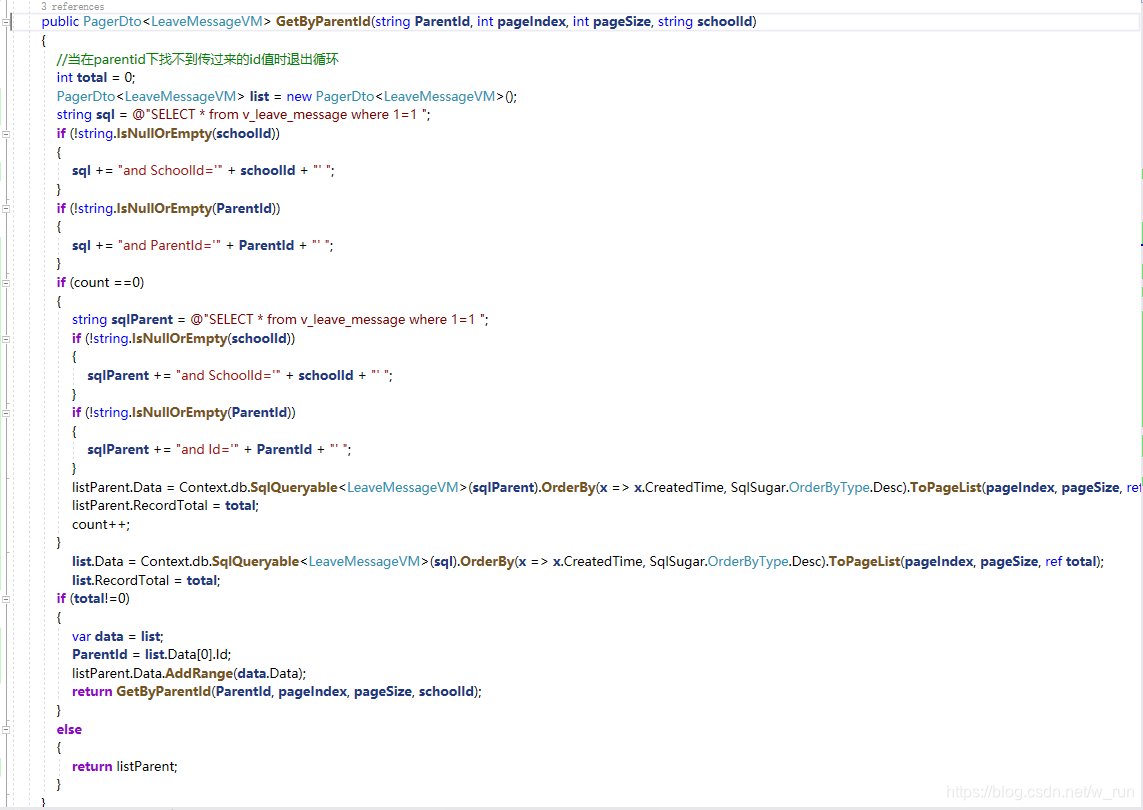Click the "and ParentId='" string literal
Screen dimensions: 1143x810
[169, 246]
